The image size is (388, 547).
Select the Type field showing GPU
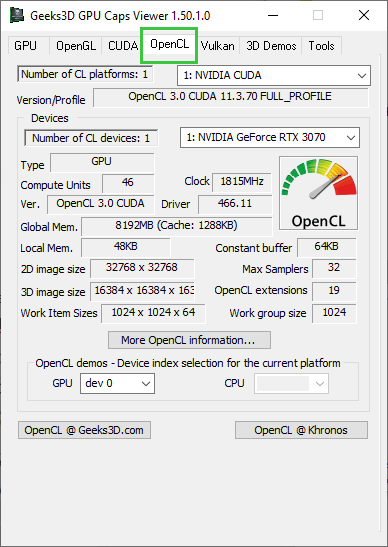point(102,162)
